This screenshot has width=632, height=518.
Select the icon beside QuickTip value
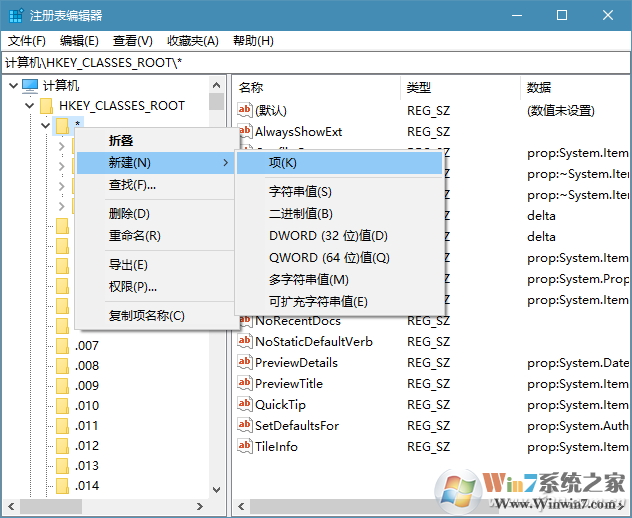[x=245, y=405]
